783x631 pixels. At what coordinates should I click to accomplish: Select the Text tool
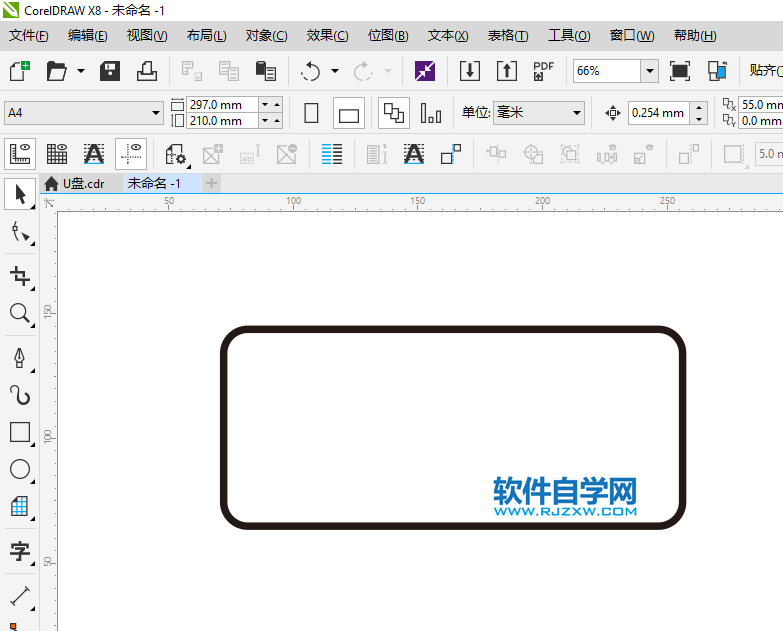20,551
